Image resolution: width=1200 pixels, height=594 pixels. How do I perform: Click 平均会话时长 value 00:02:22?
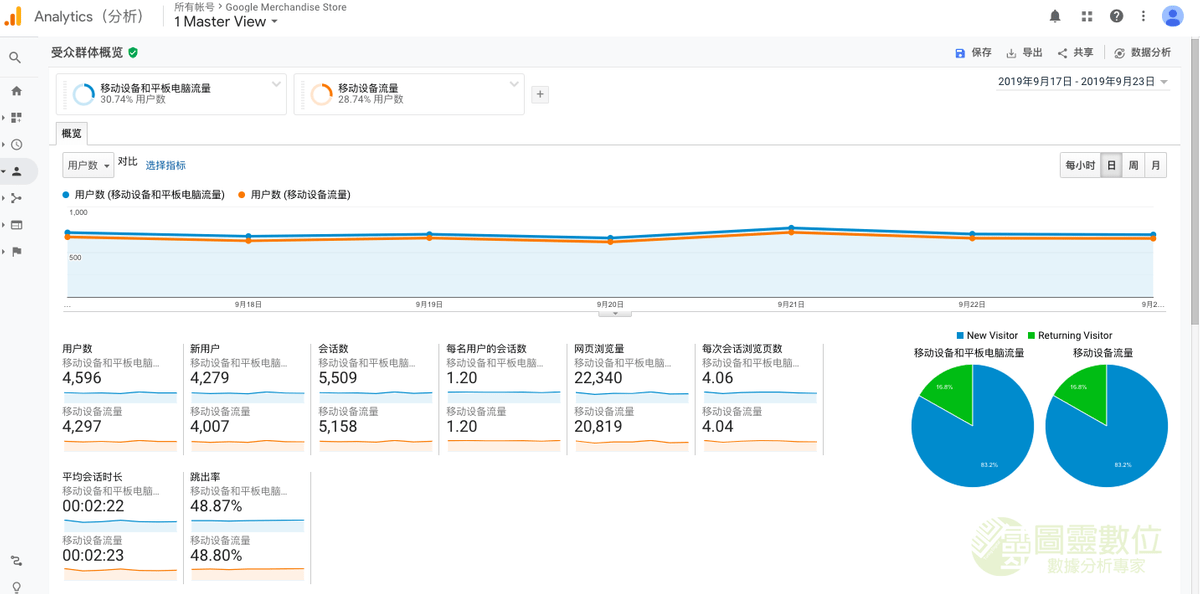(93, 507)
